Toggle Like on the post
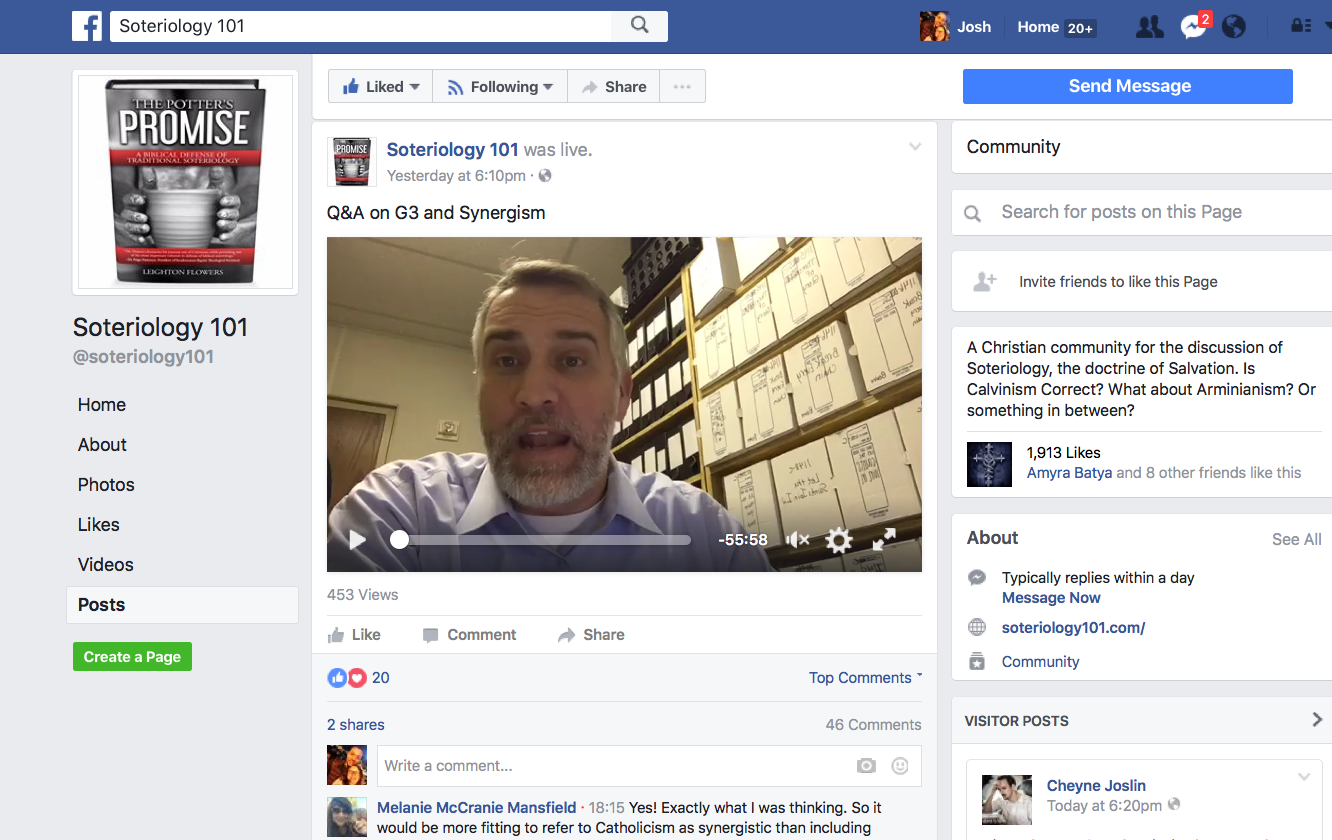Screen dimensions: 1332x840 [354, 635]
